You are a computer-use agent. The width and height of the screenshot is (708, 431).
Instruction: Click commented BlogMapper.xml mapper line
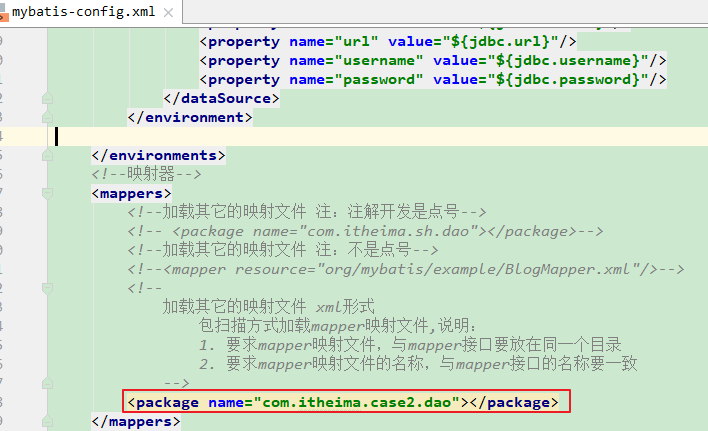(x=405, y=269)
